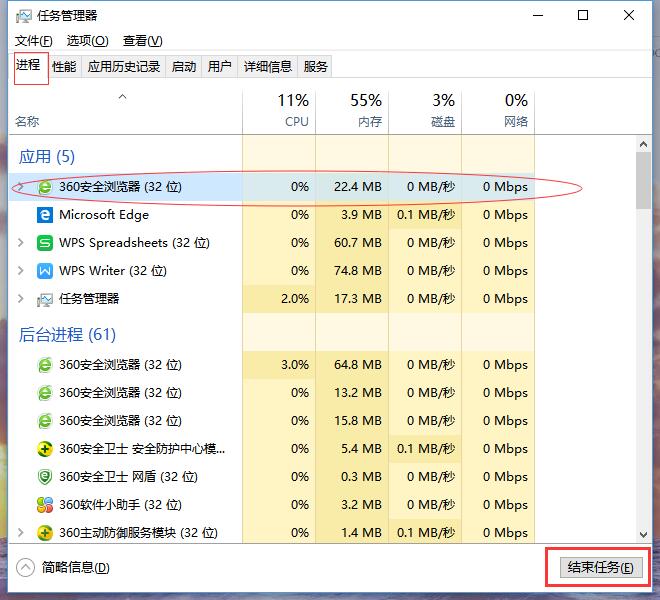This screenshot has height=600, width=660.
Task: Click the 360安全卫士 网盾 shield icon
Action: coord(45,477)
